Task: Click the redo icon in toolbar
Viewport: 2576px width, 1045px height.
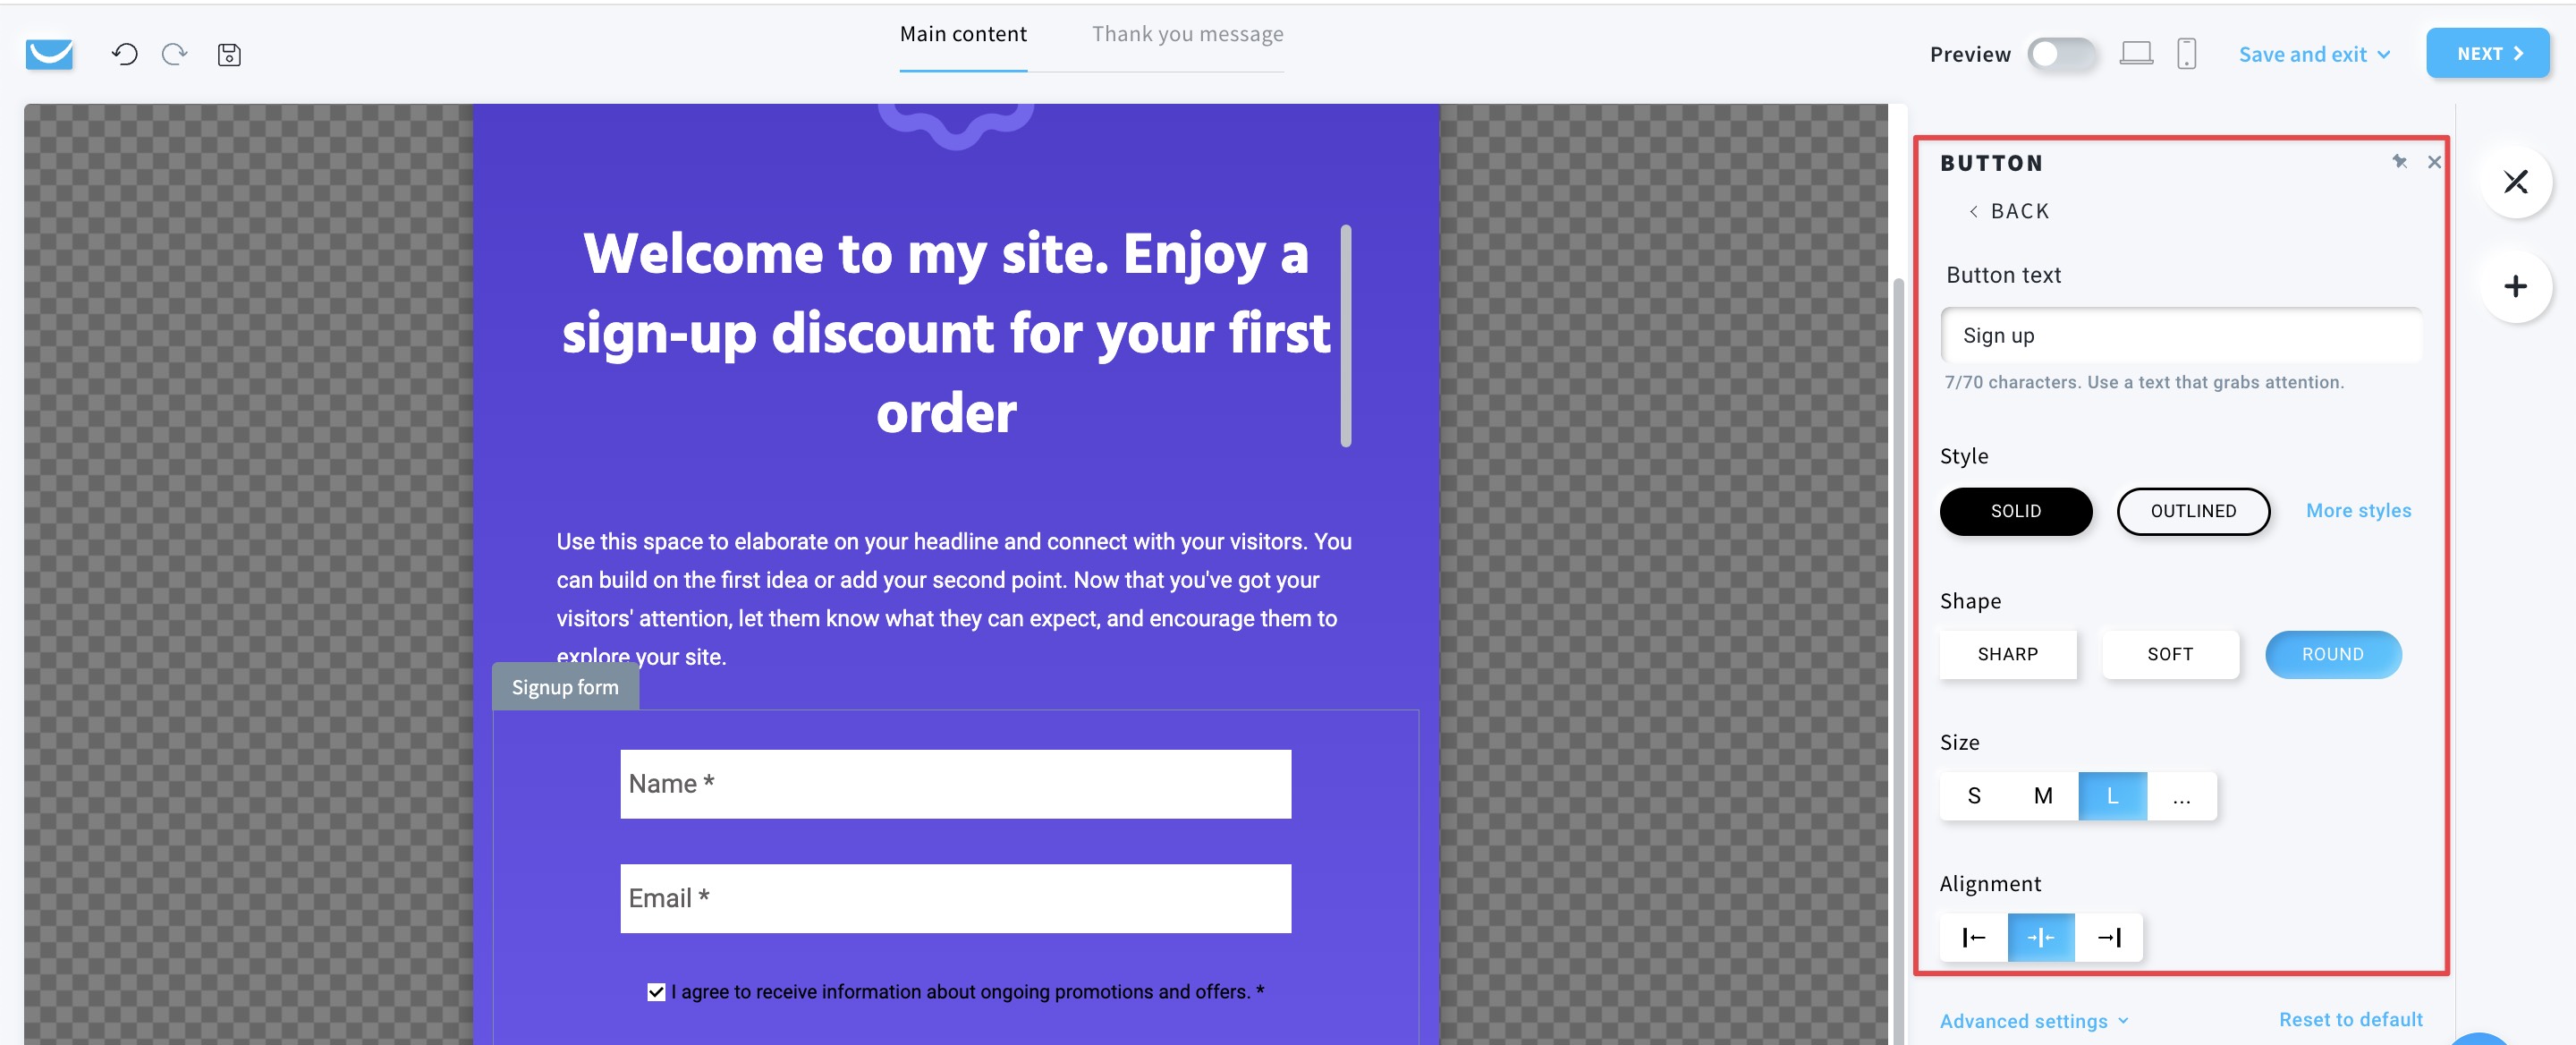Action: (173, 55)
